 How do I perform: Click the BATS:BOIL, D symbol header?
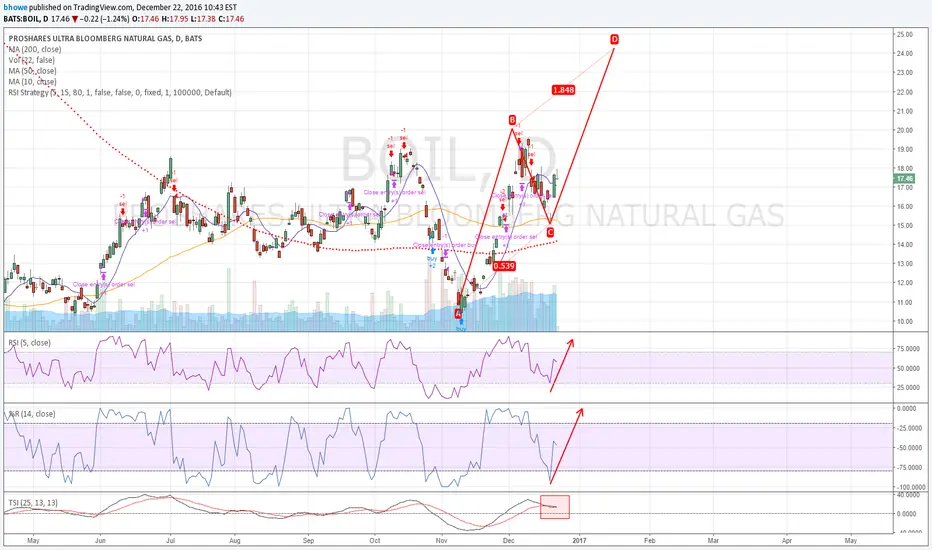[x=26, y=19]
